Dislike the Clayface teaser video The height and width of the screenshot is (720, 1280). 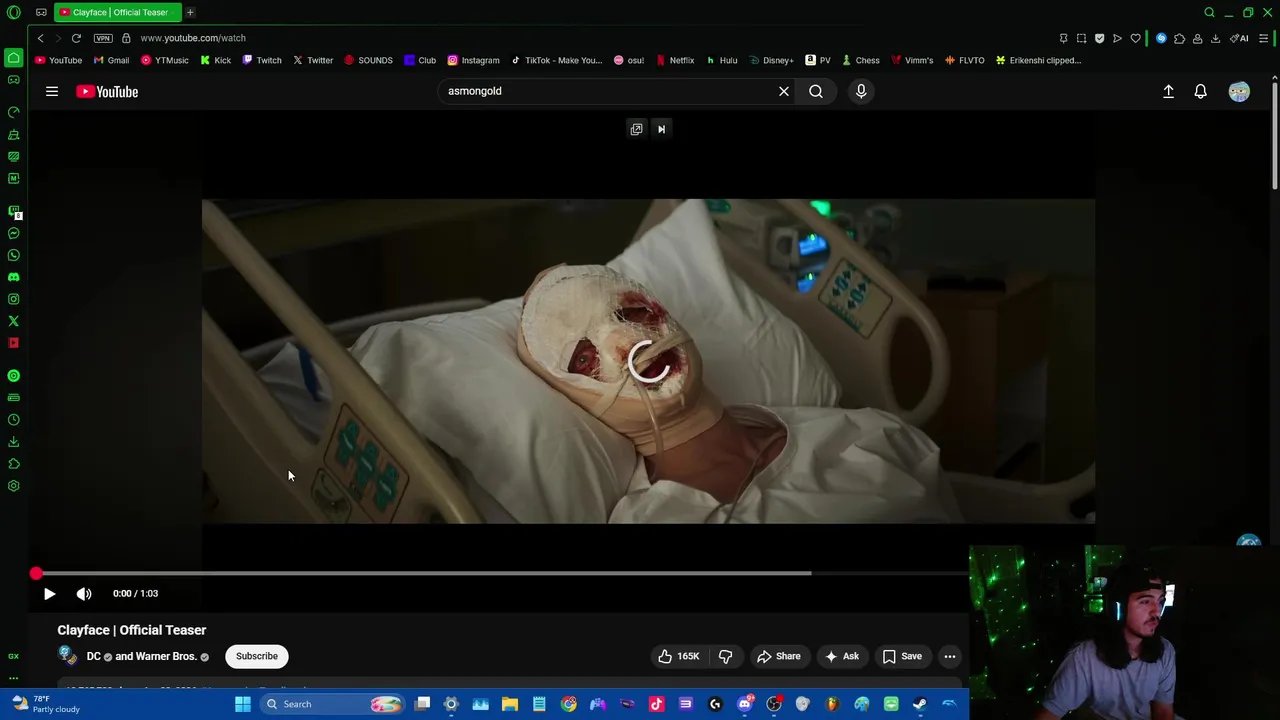[725, 656]
